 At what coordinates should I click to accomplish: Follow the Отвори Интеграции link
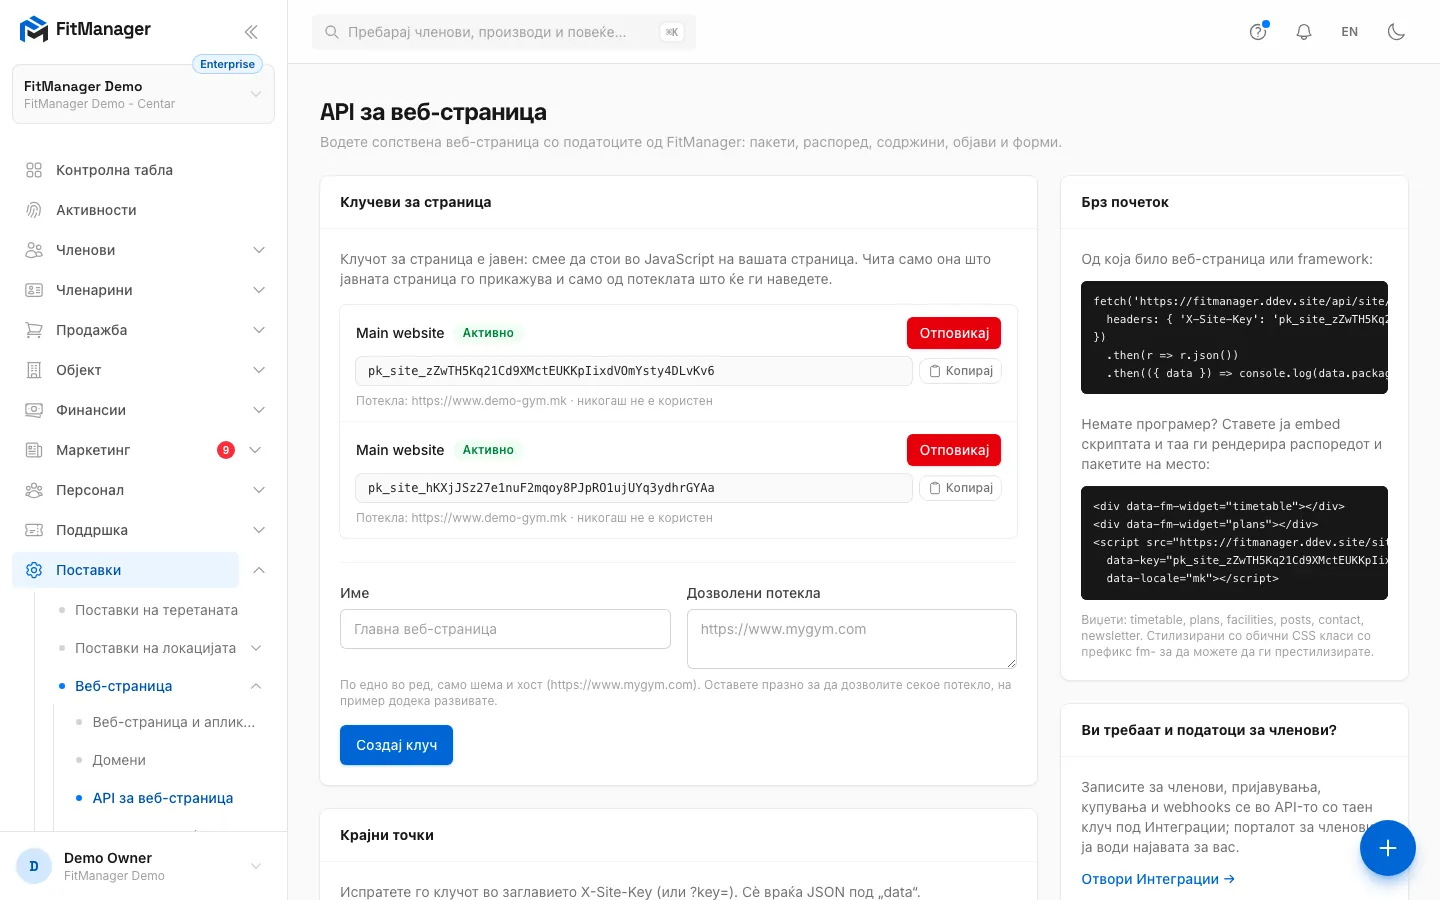(1158, 879)
